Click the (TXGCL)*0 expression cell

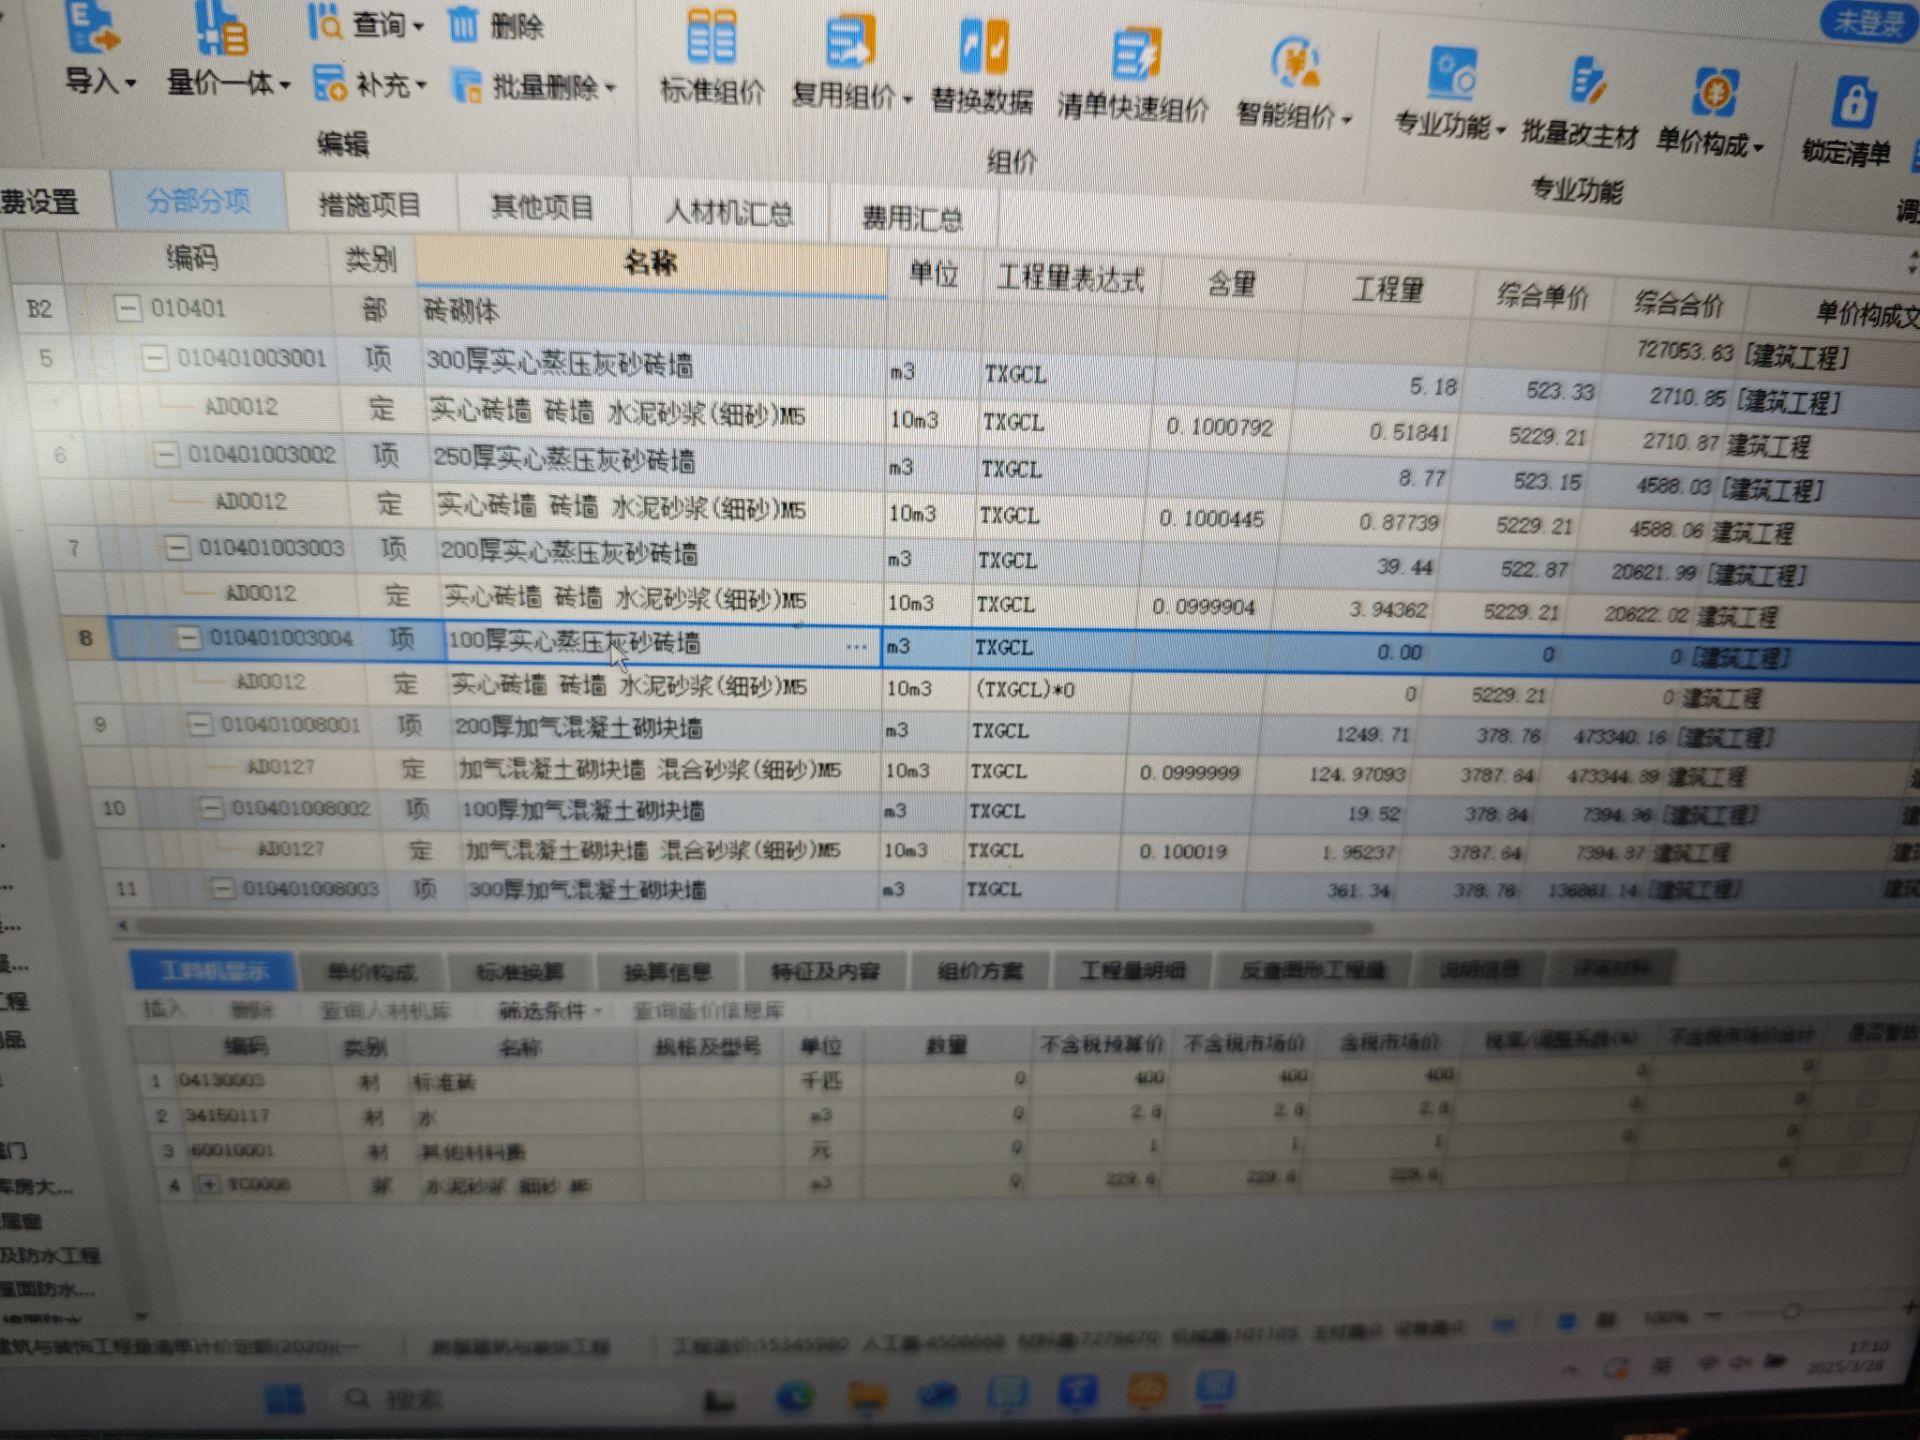[1024, 690]
